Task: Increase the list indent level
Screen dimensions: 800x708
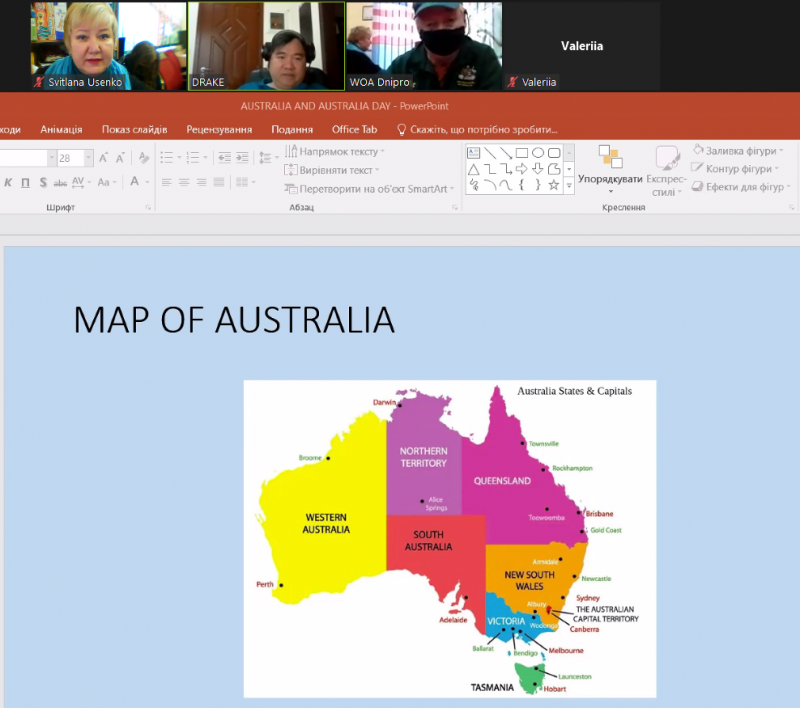Action: tap(242, 158)
